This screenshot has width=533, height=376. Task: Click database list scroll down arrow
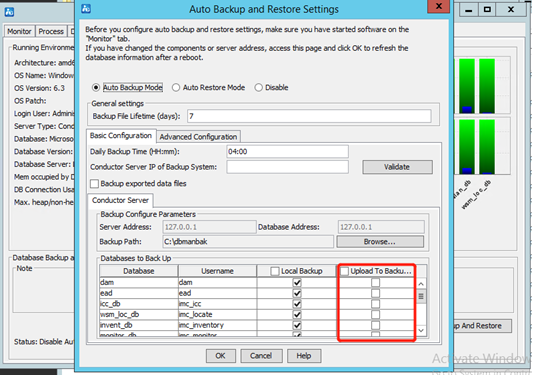[x=421, y=330]
